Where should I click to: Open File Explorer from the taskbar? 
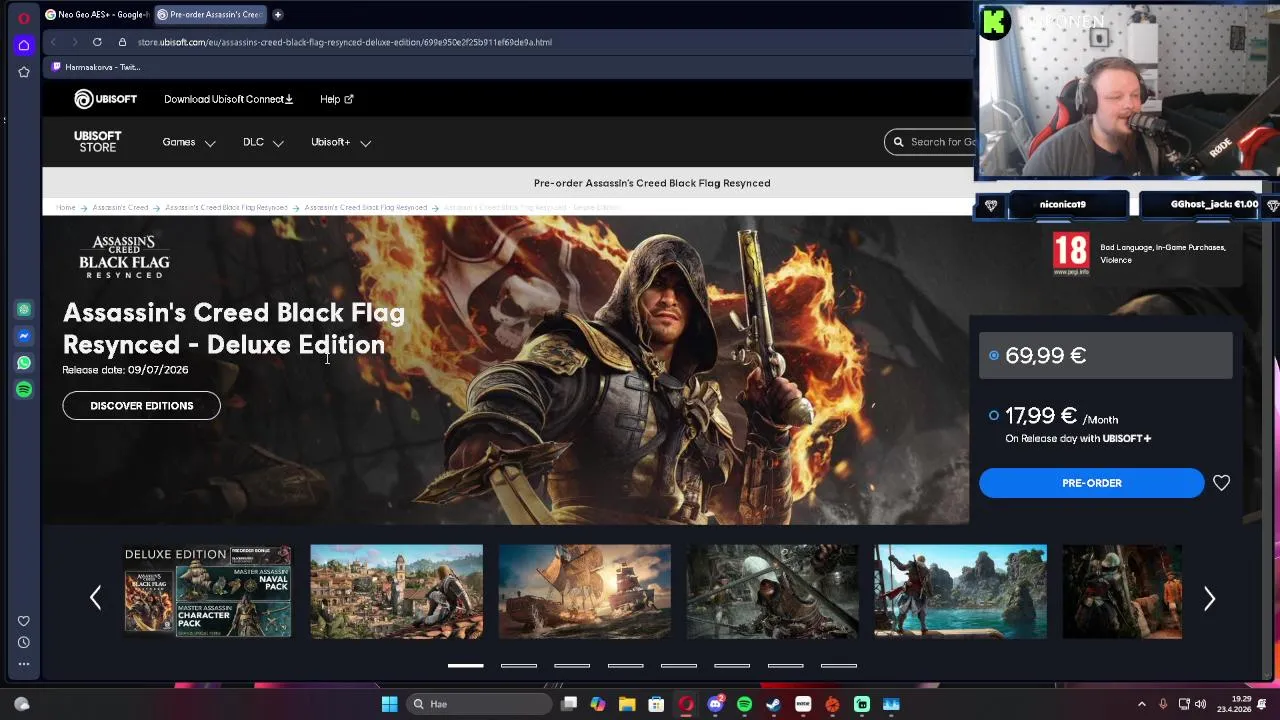627,704
